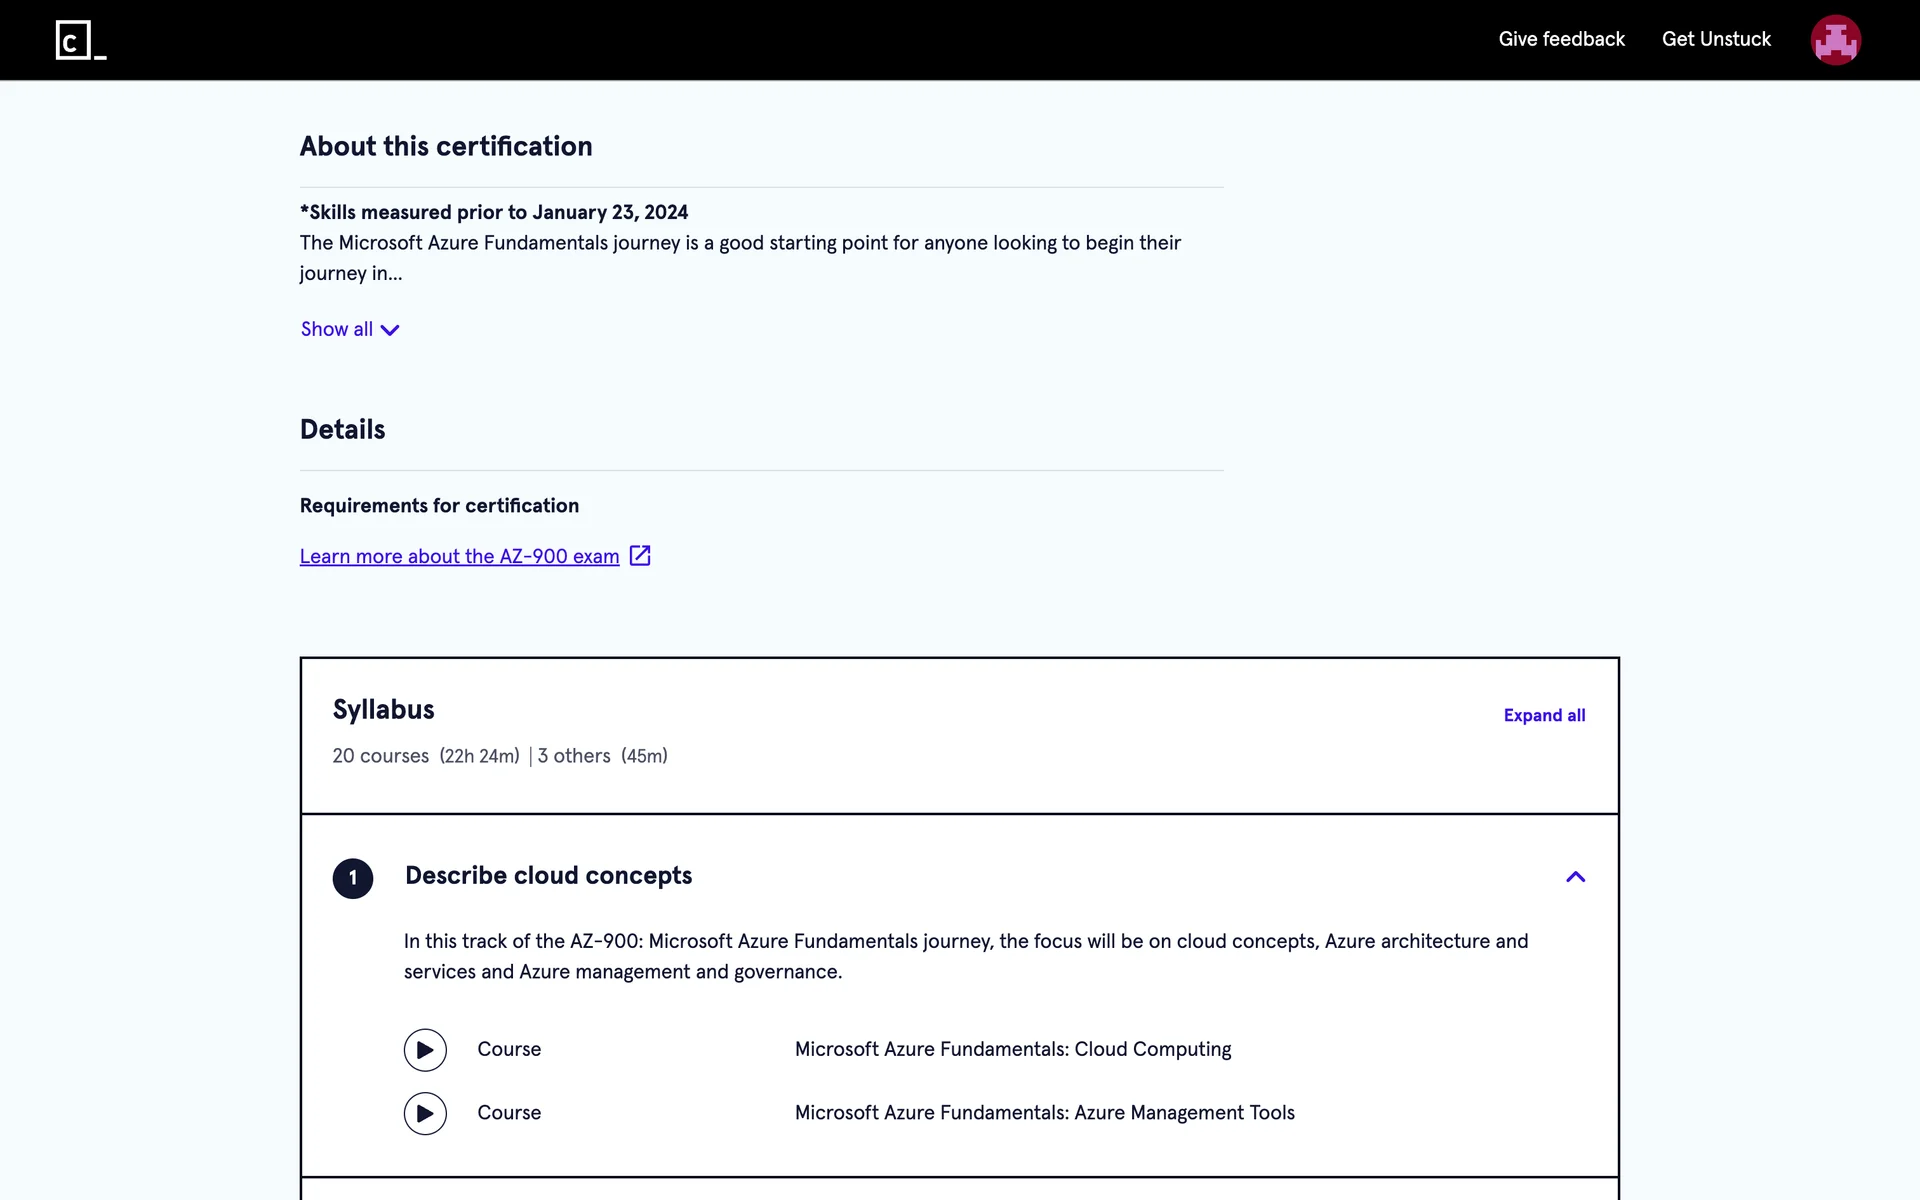Click external link icon beside AZ-900 exam

[x=640, y=556]
